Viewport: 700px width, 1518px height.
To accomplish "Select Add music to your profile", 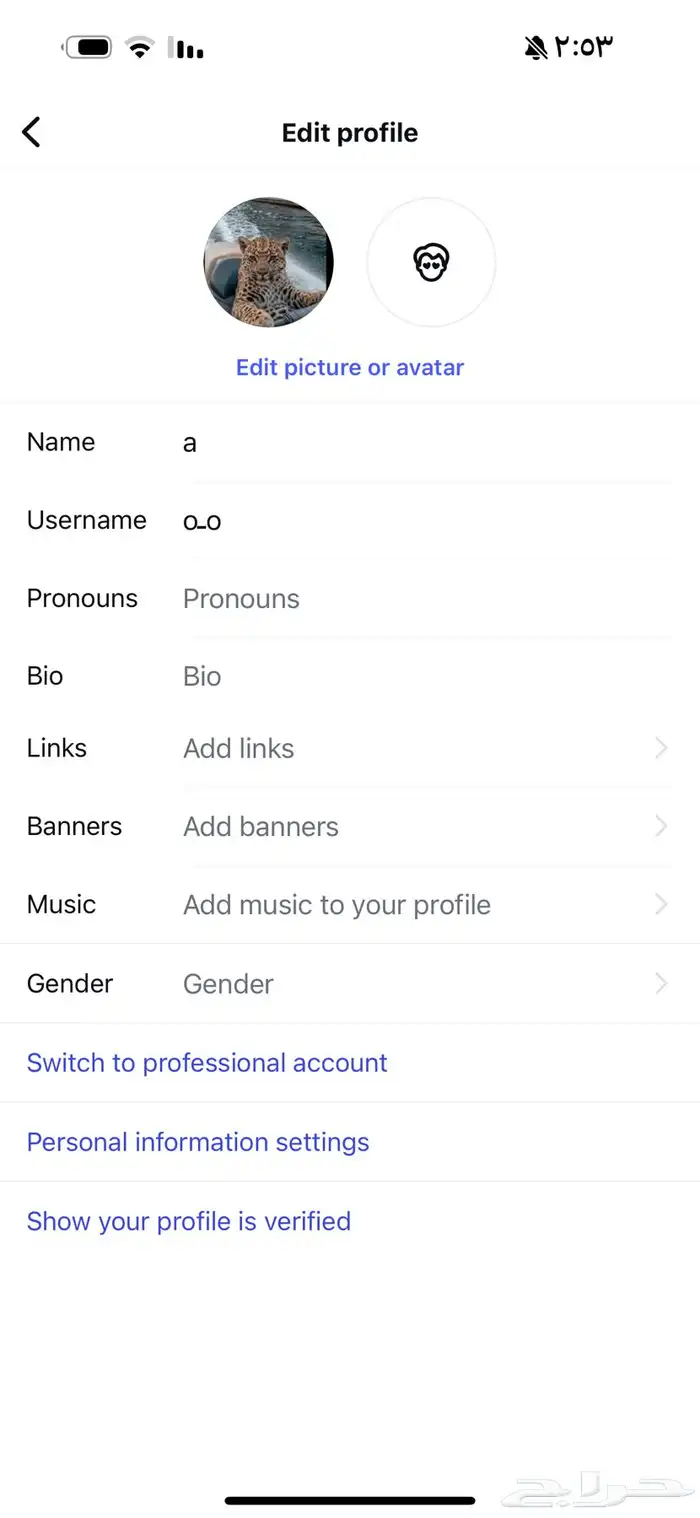I will click(x=337, y=905).
